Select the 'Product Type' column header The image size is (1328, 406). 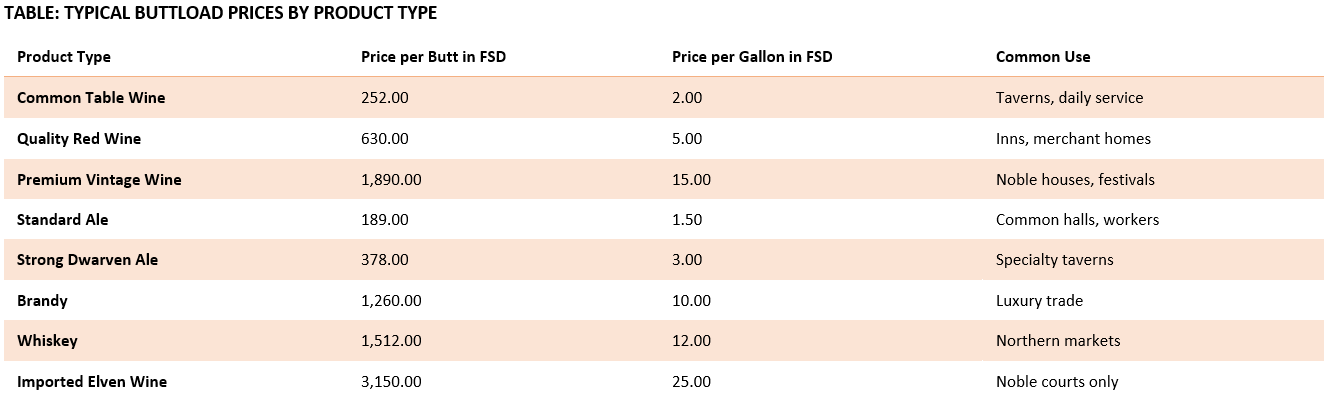coord(64,57)
